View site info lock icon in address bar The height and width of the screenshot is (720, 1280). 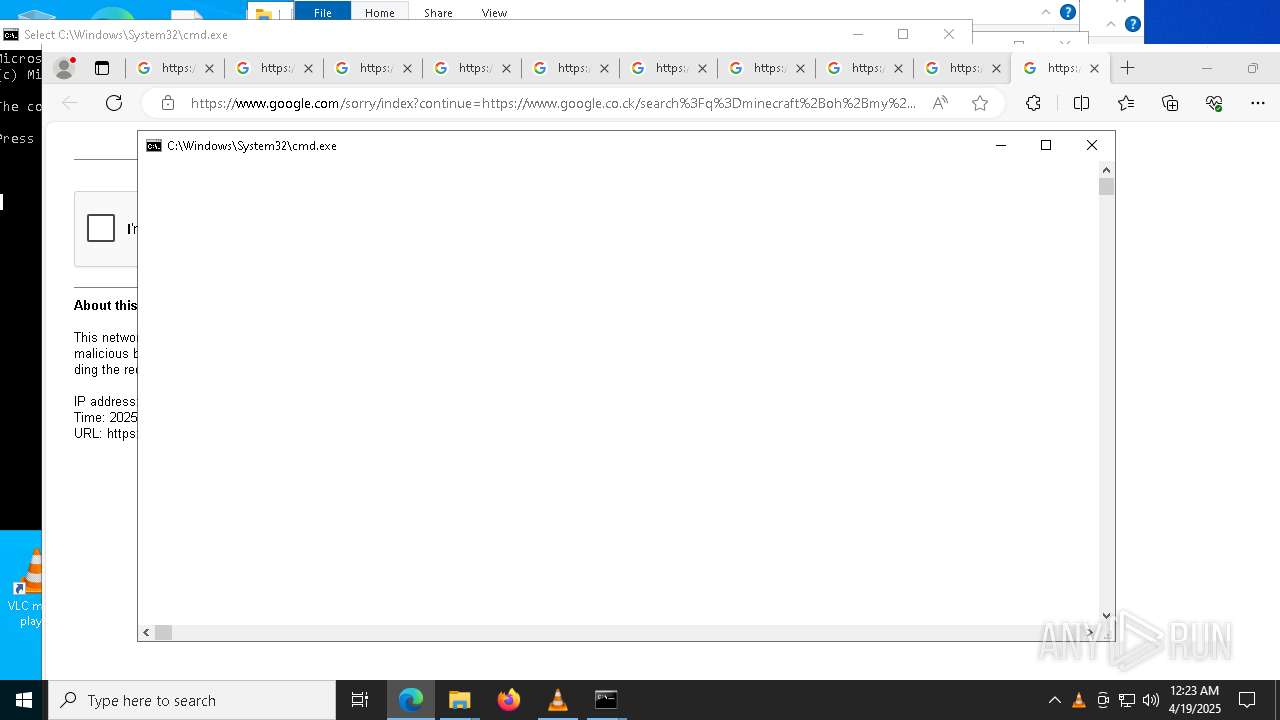pos(168,103)
